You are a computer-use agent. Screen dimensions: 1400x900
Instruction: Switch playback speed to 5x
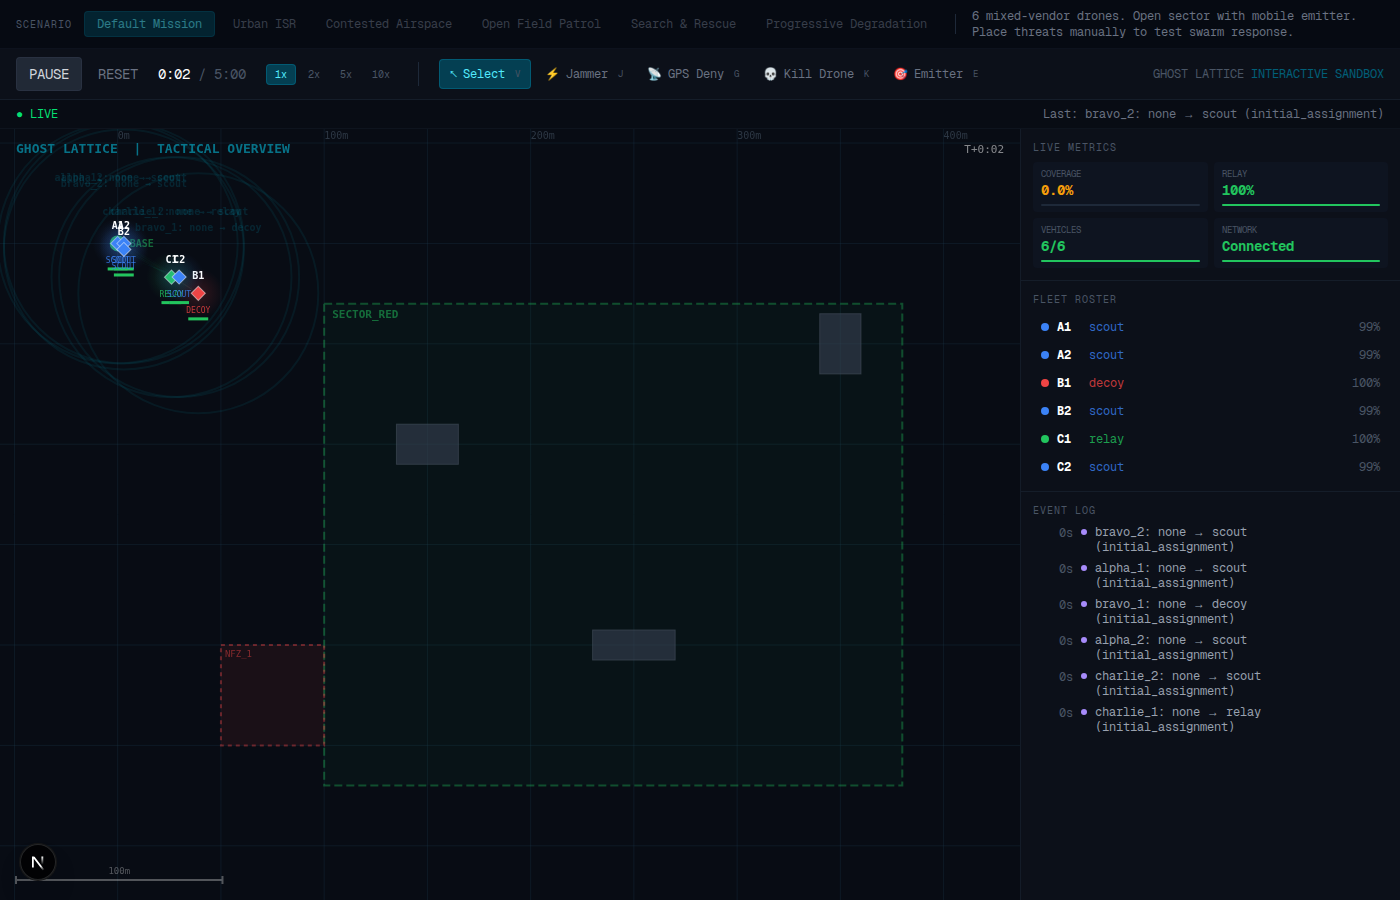(x=346, y=75)
